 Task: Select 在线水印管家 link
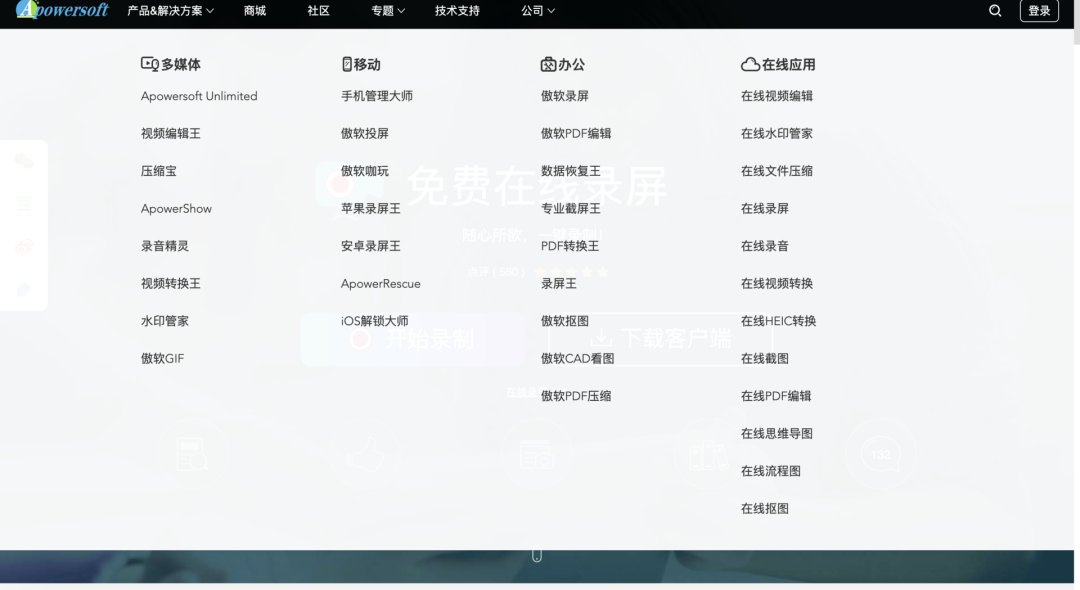tap(777, 133)
